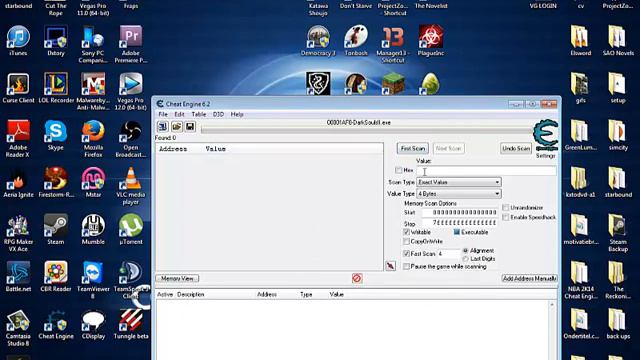Enable the CopyOnWrite checkbox
Screen dimensions: 640x360
(406, 241)
